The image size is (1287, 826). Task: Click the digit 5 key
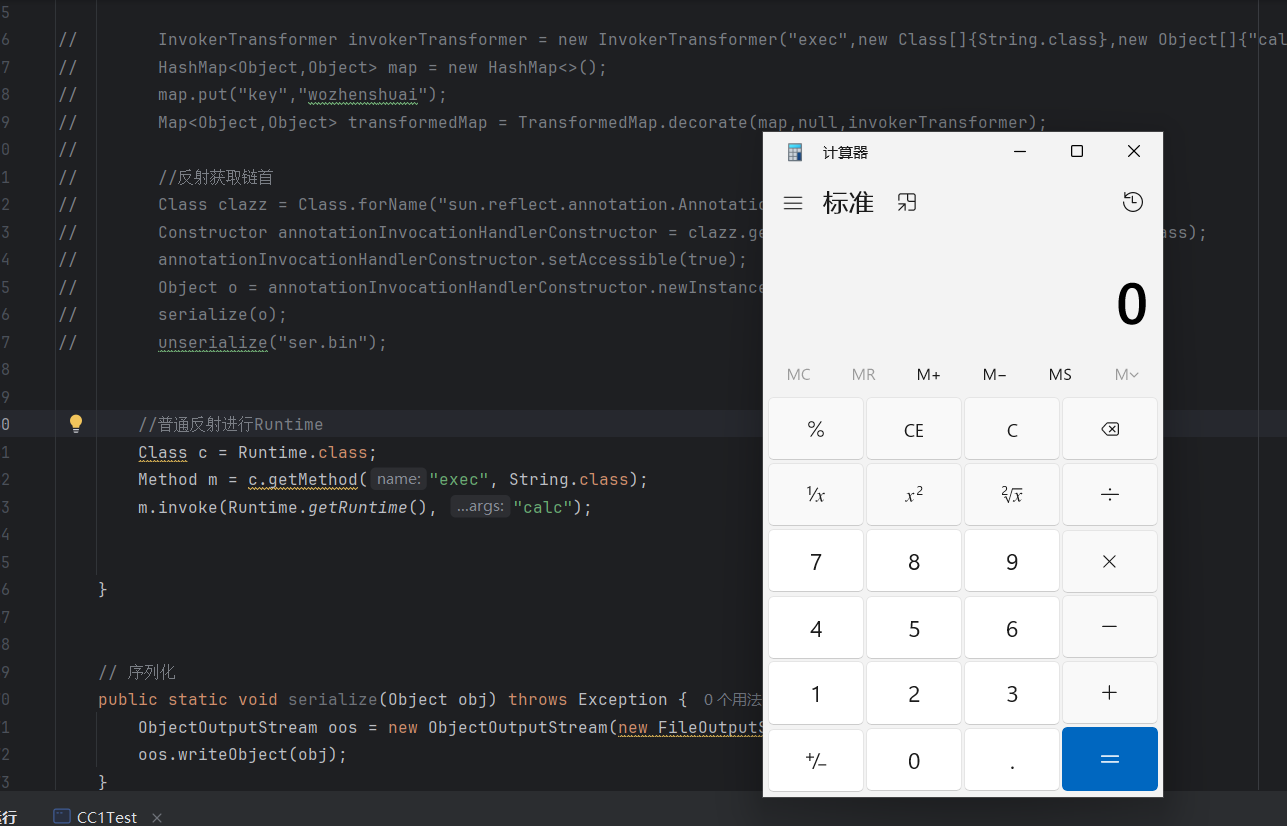[x=914, y=627]
